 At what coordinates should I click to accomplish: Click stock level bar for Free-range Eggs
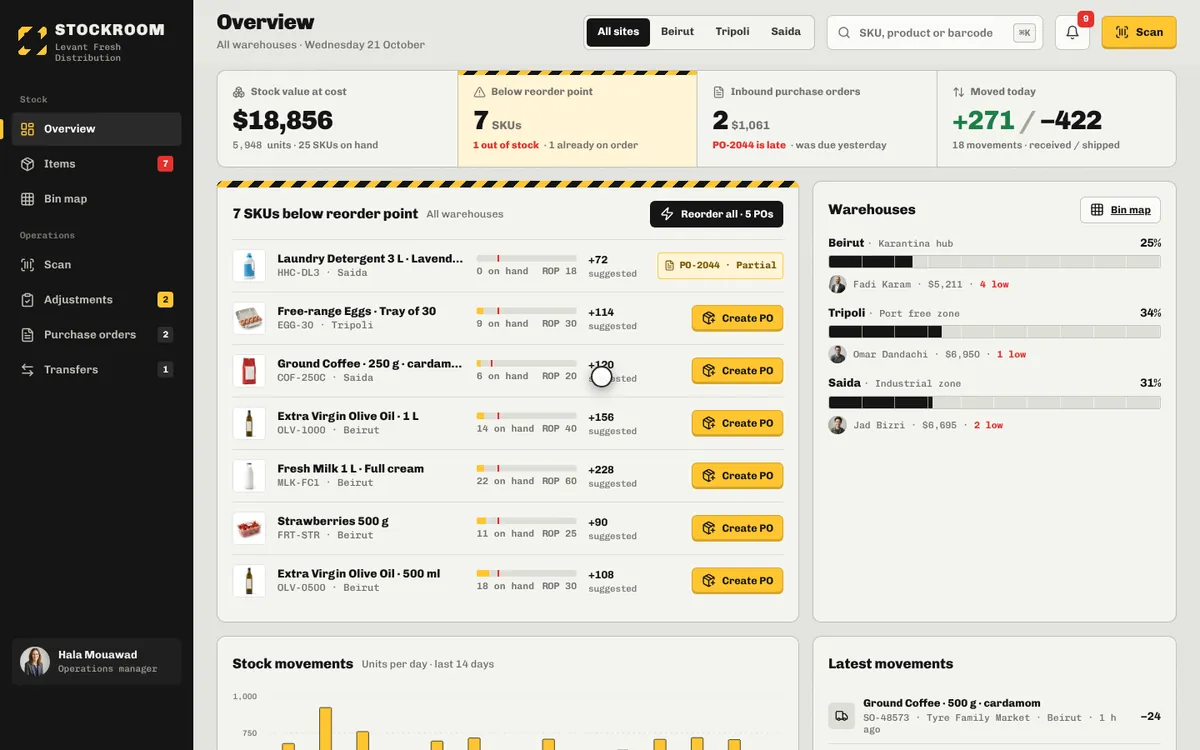click(526, 311)
